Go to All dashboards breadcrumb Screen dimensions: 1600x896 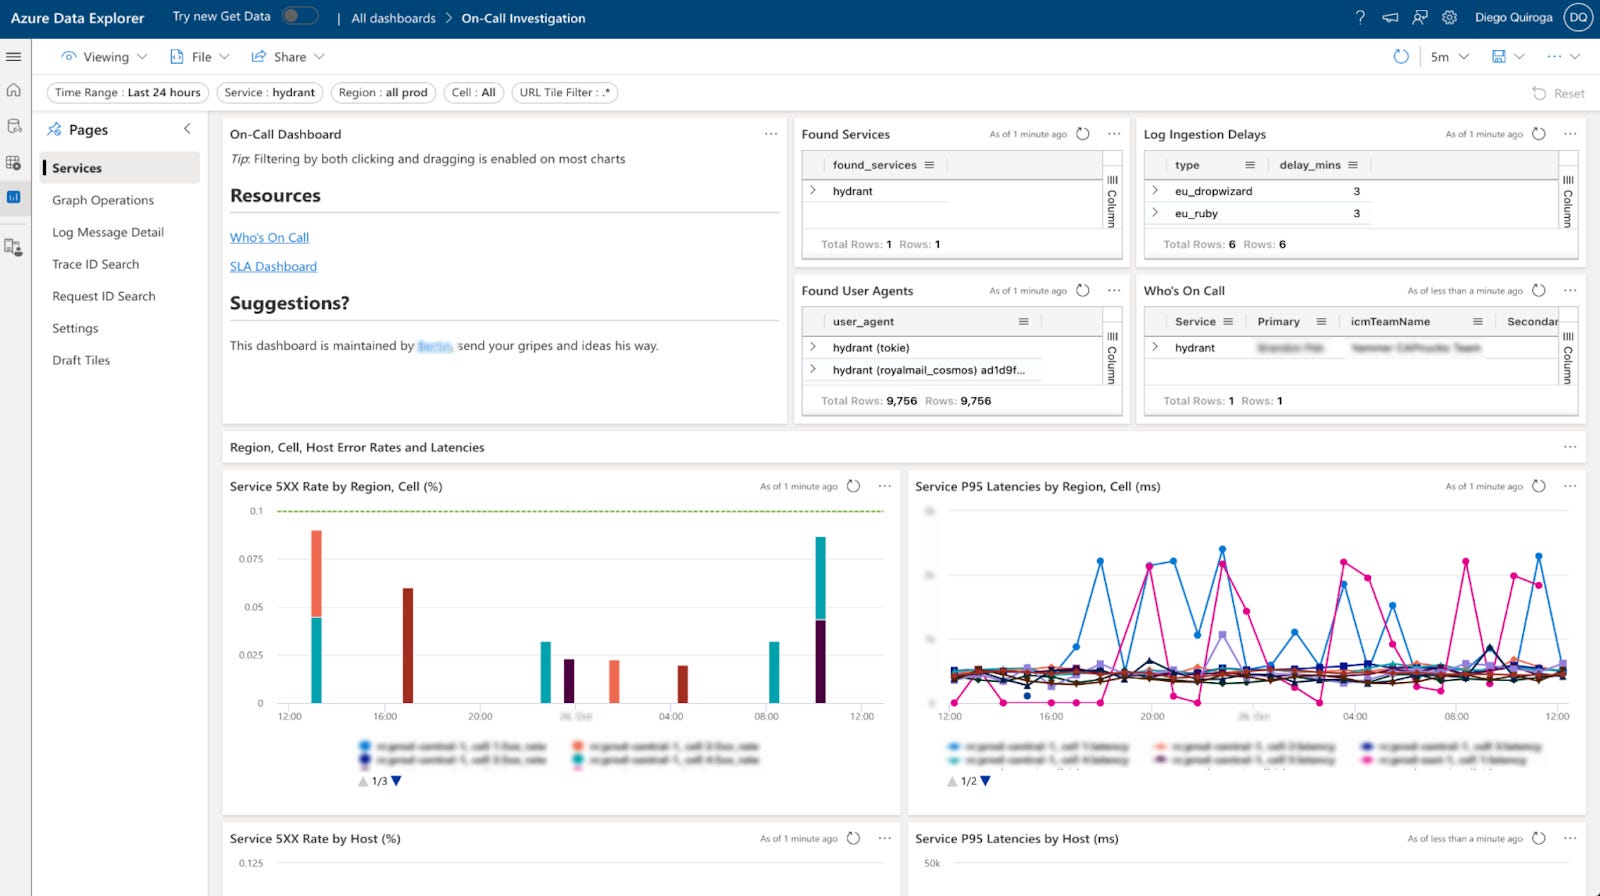click(393, 18)
